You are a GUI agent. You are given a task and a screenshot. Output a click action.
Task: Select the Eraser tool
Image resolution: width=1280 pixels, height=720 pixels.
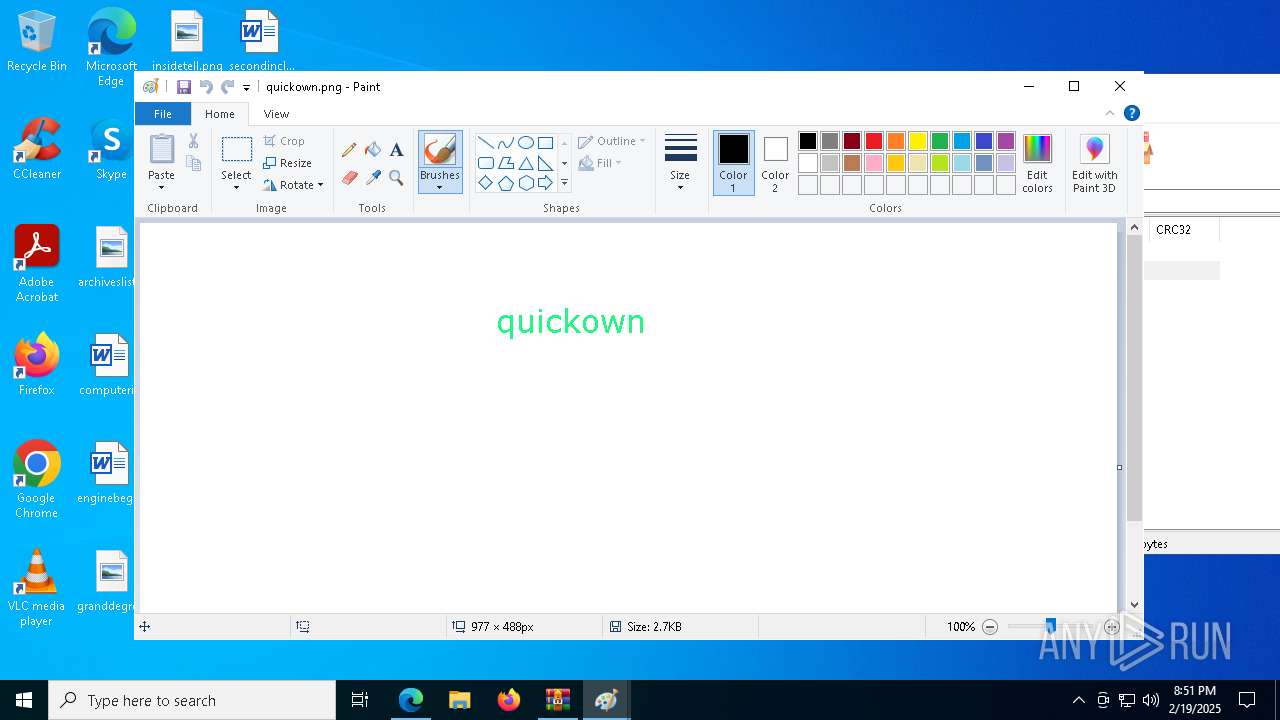pyautogui.click(x=349, y=178)
